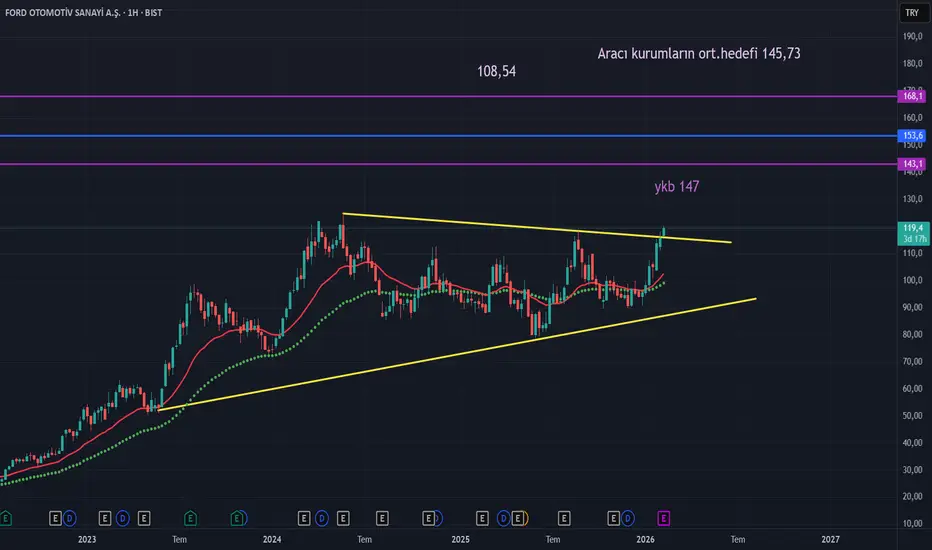Screen dimensions: 932x550
Task: Click the 2024 label on the time axis
Action: pyautogui.click(x=272, y=539)
